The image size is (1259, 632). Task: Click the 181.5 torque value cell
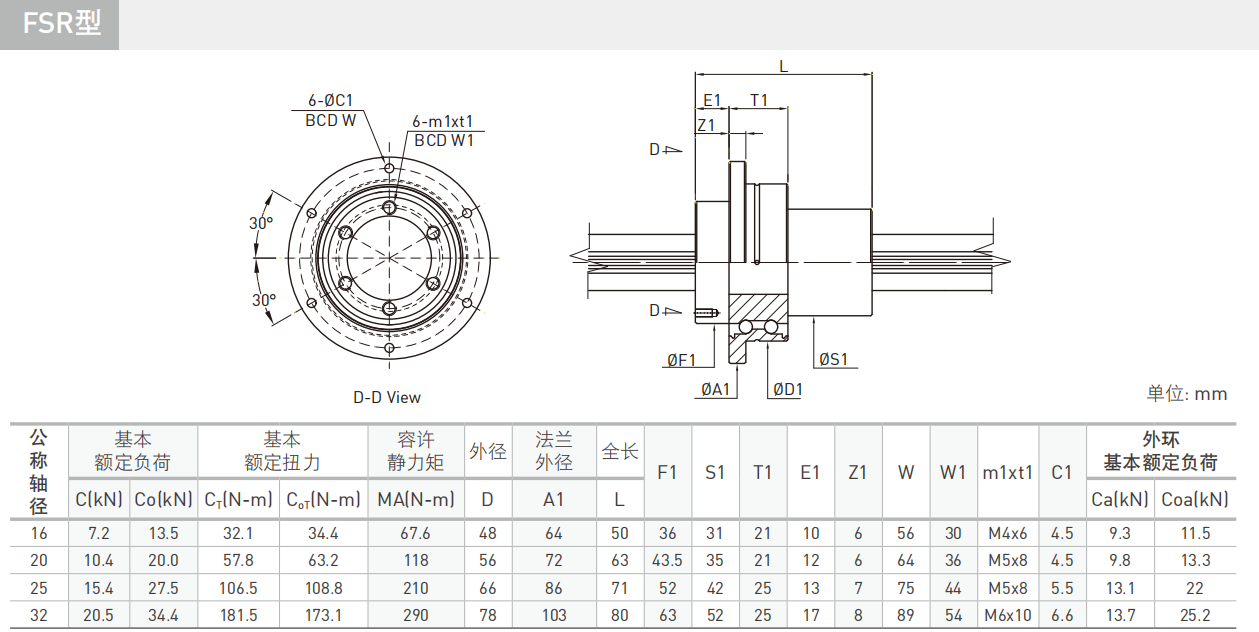click(238, 616)
